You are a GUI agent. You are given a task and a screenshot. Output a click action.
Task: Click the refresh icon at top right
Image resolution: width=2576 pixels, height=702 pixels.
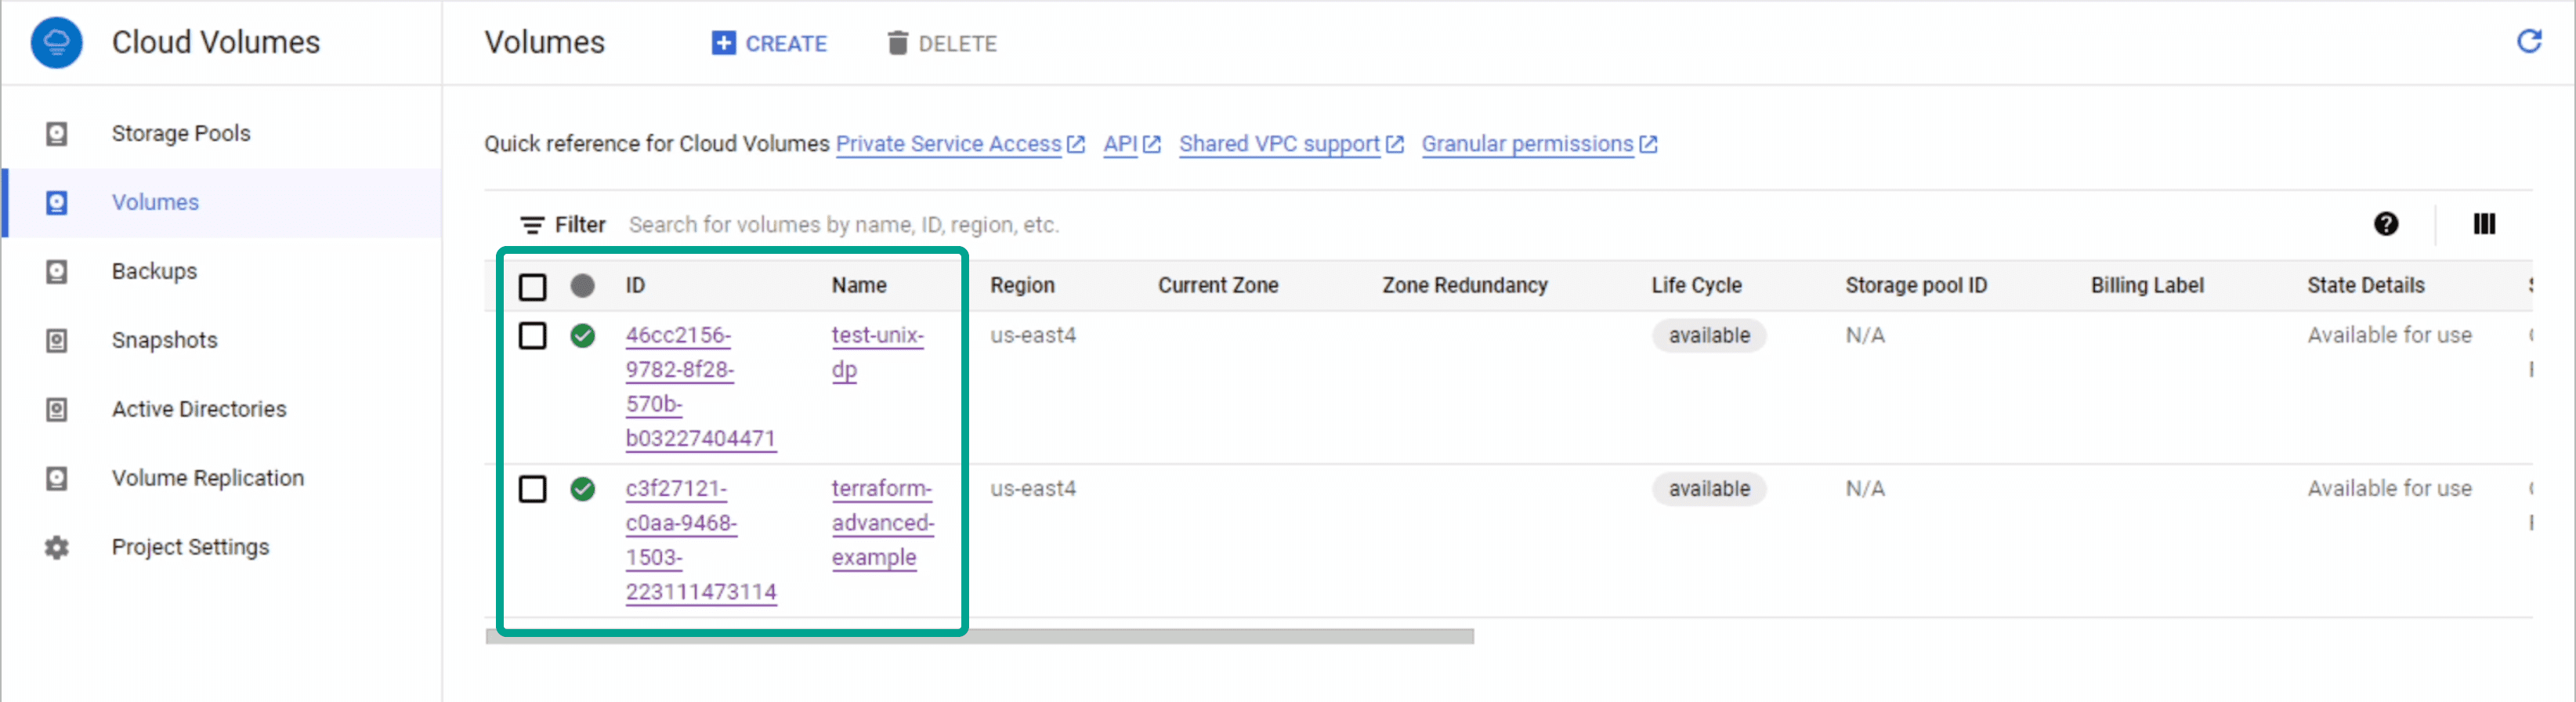tap(2528, 42)
